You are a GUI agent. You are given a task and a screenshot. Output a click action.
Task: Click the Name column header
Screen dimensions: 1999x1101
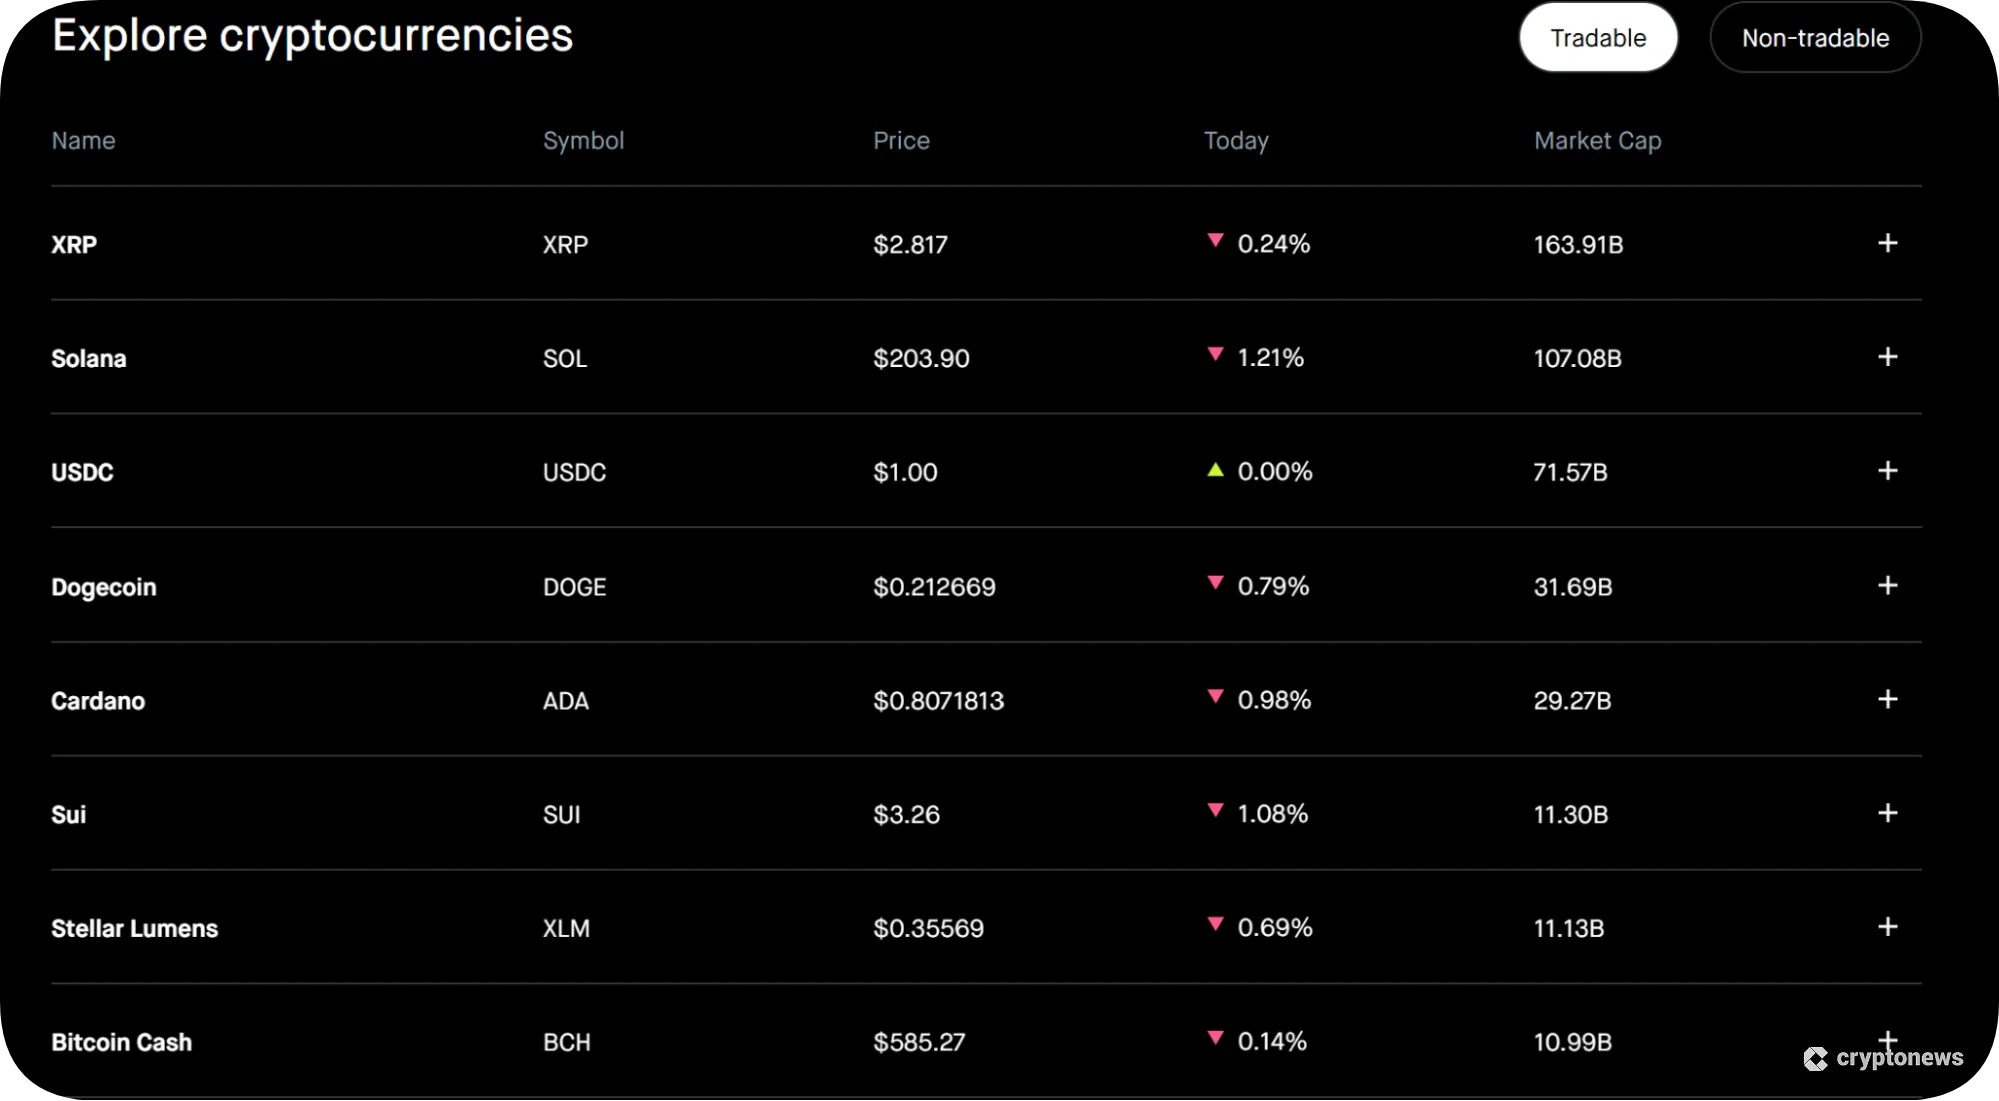[83, 140]
